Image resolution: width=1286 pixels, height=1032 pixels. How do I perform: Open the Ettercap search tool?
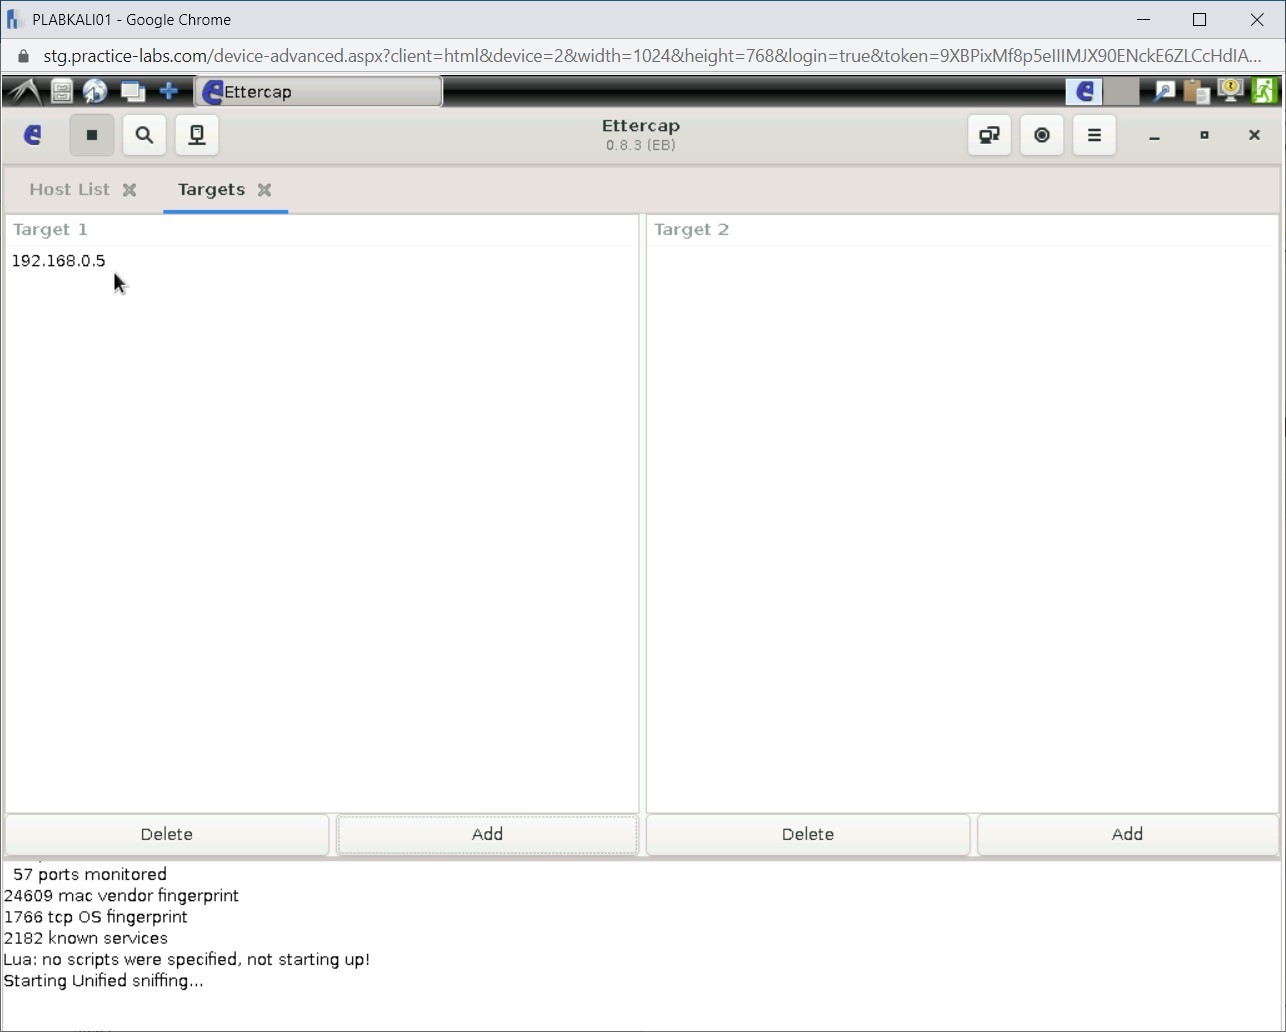point(144,135)
